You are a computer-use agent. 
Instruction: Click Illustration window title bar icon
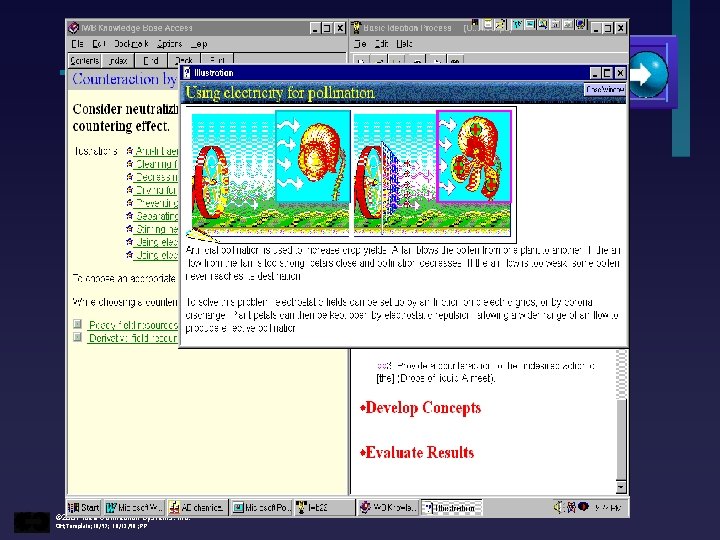point(186,73)
